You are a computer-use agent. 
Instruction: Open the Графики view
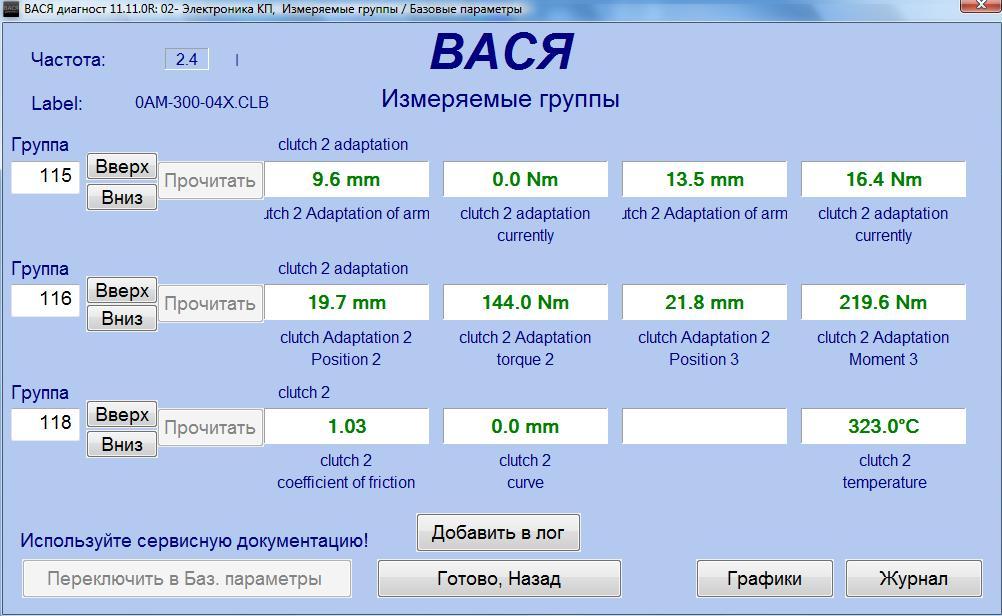[764, 578]
